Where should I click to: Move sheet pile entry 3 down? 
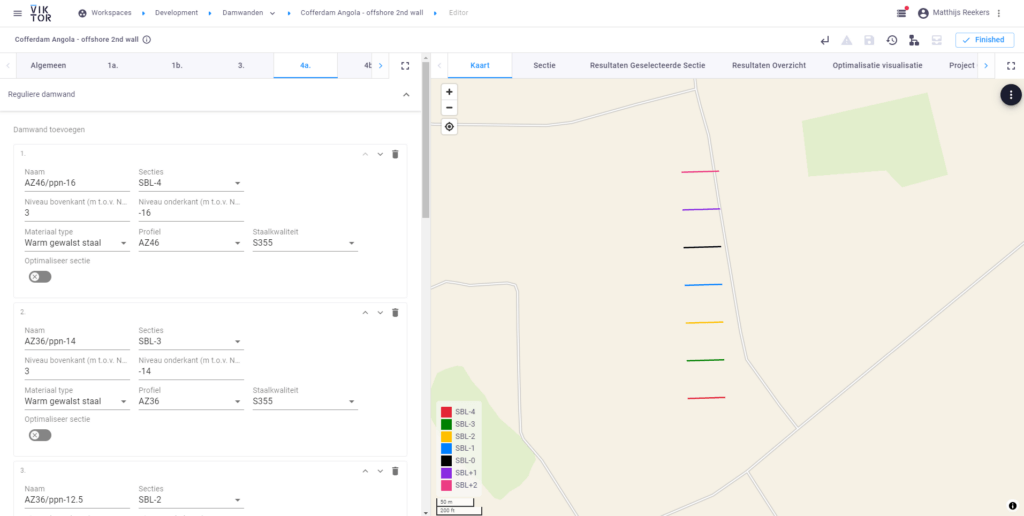(380, 471)
